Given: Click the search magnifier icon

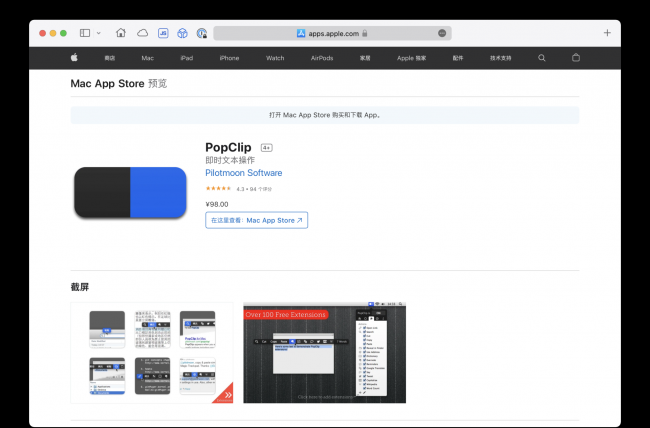Looking at the screenshot, I should tap(541, 58).
